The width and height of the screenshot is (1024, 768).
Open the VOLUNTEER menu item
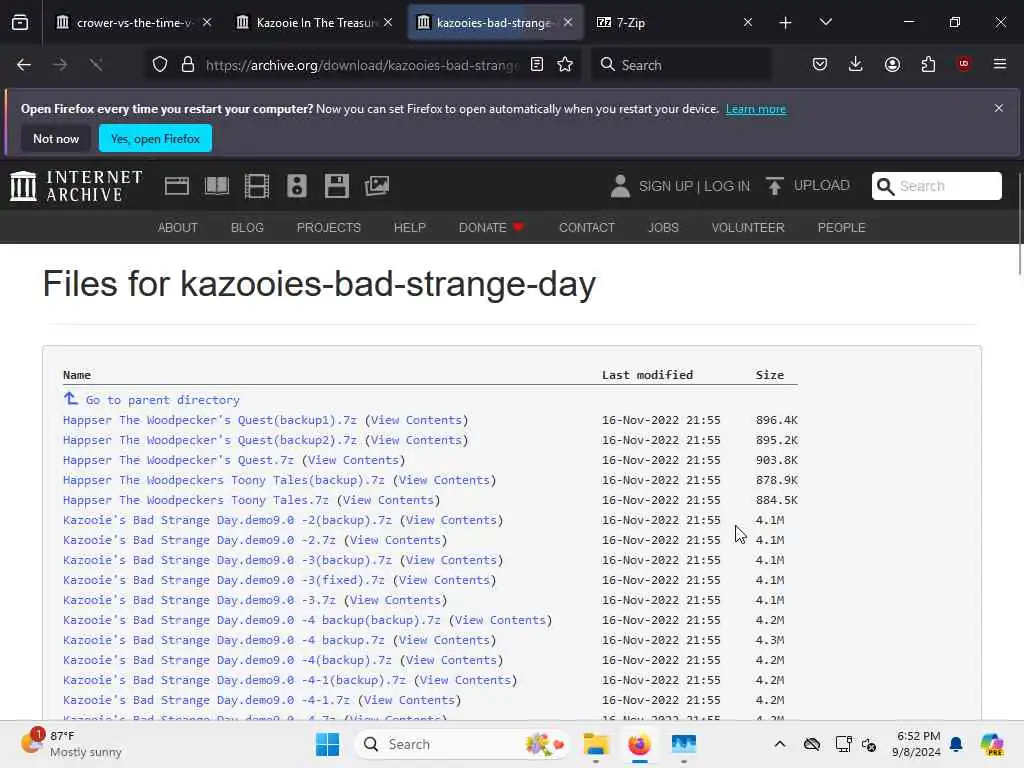coord(748,227)
